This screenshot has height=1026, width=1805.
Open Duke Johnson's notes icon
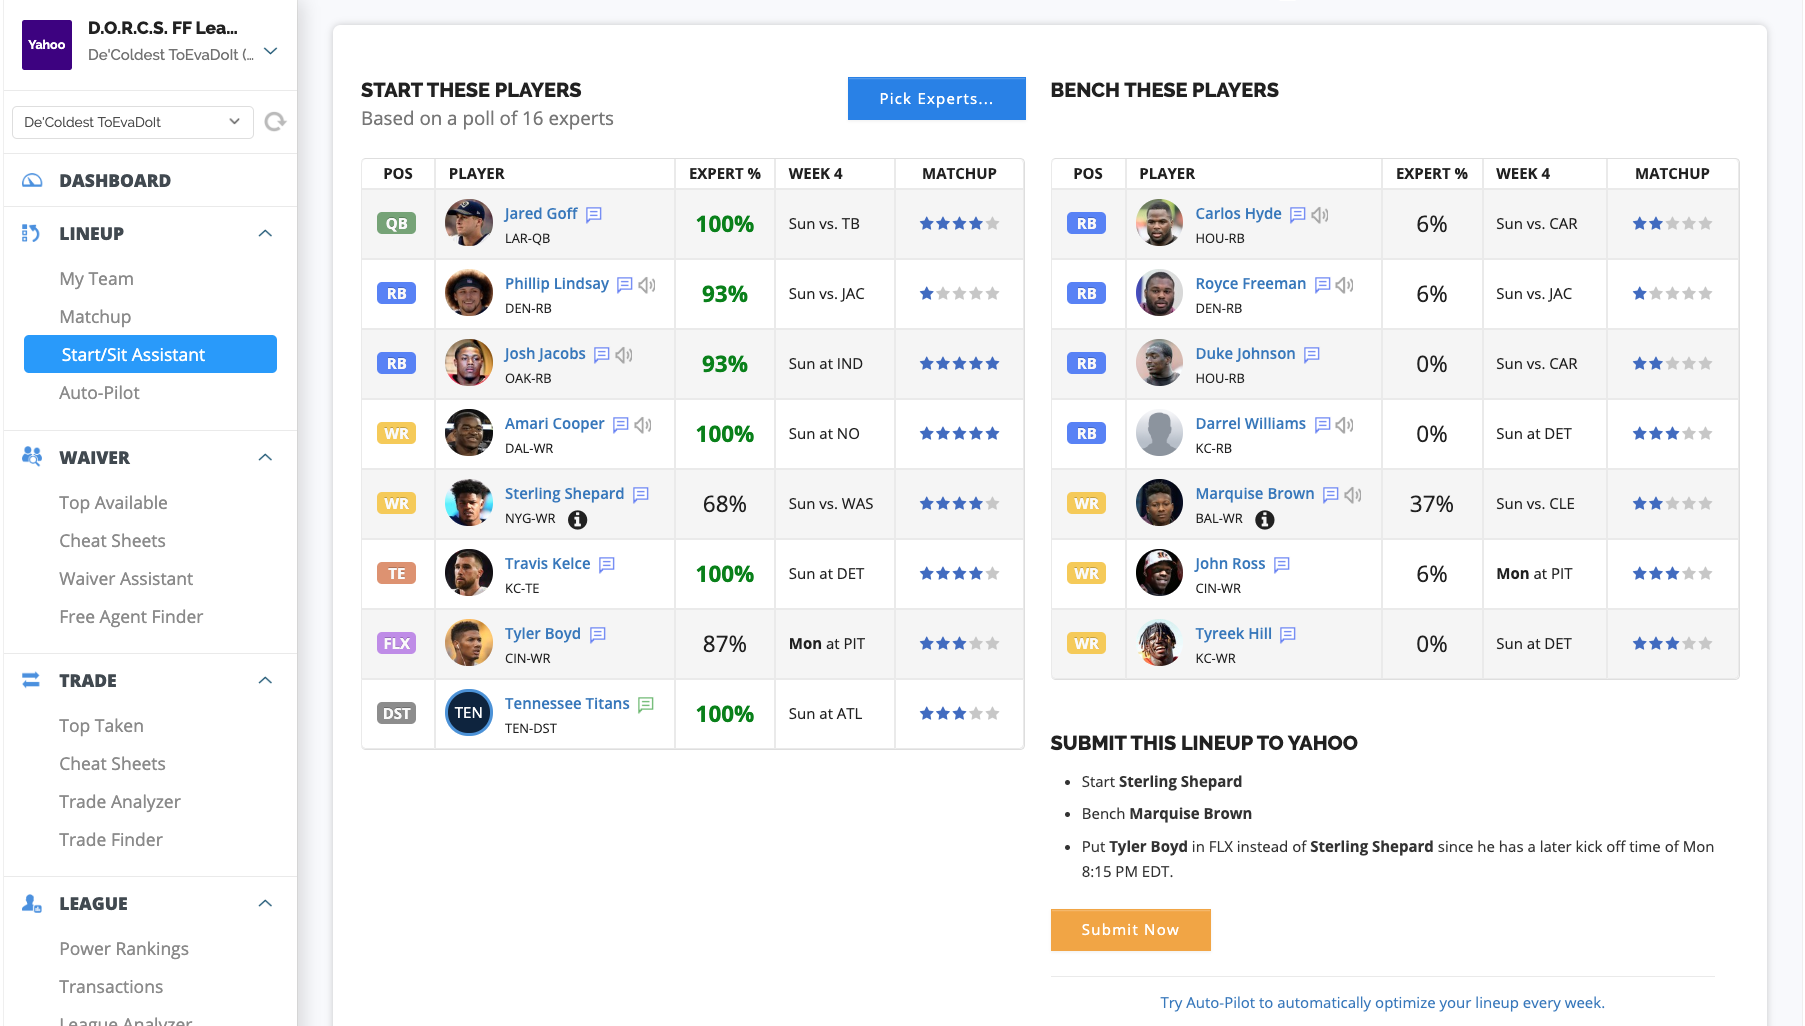click(1312, 354)
